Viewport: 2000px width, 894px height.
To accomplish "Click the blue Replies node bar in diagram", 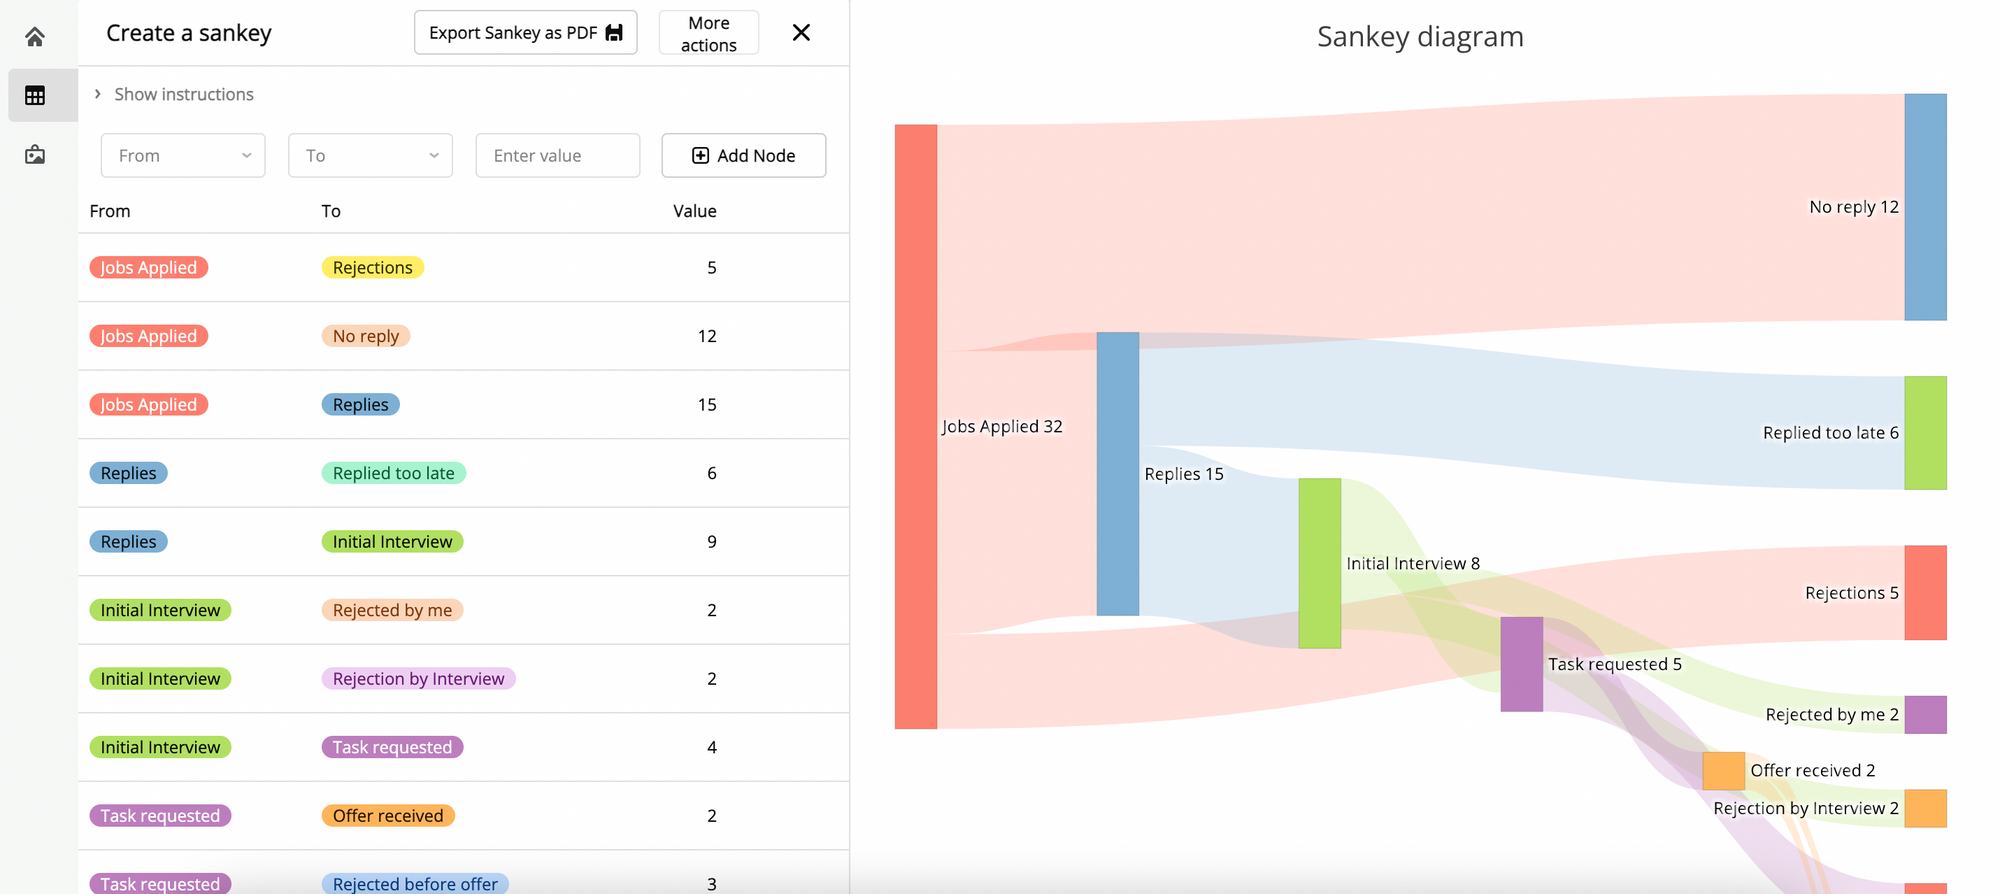I will (x=1118, y=474).
